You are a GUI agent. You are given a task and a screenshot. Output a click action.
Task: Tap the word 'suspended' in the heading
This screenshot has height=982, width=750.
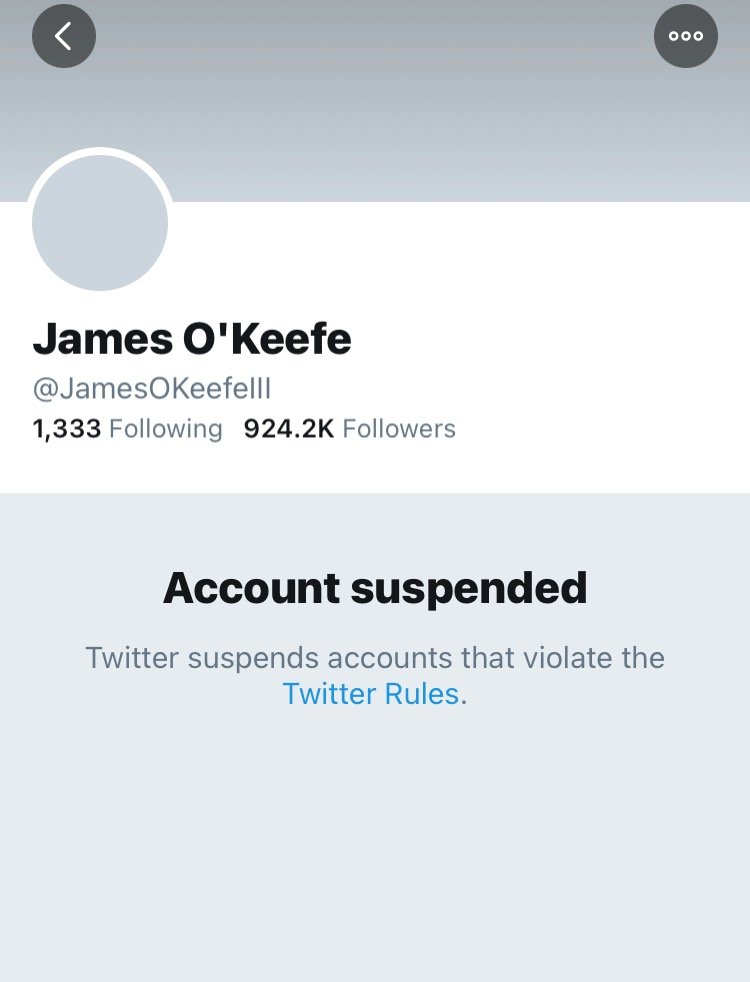[468, 588]
